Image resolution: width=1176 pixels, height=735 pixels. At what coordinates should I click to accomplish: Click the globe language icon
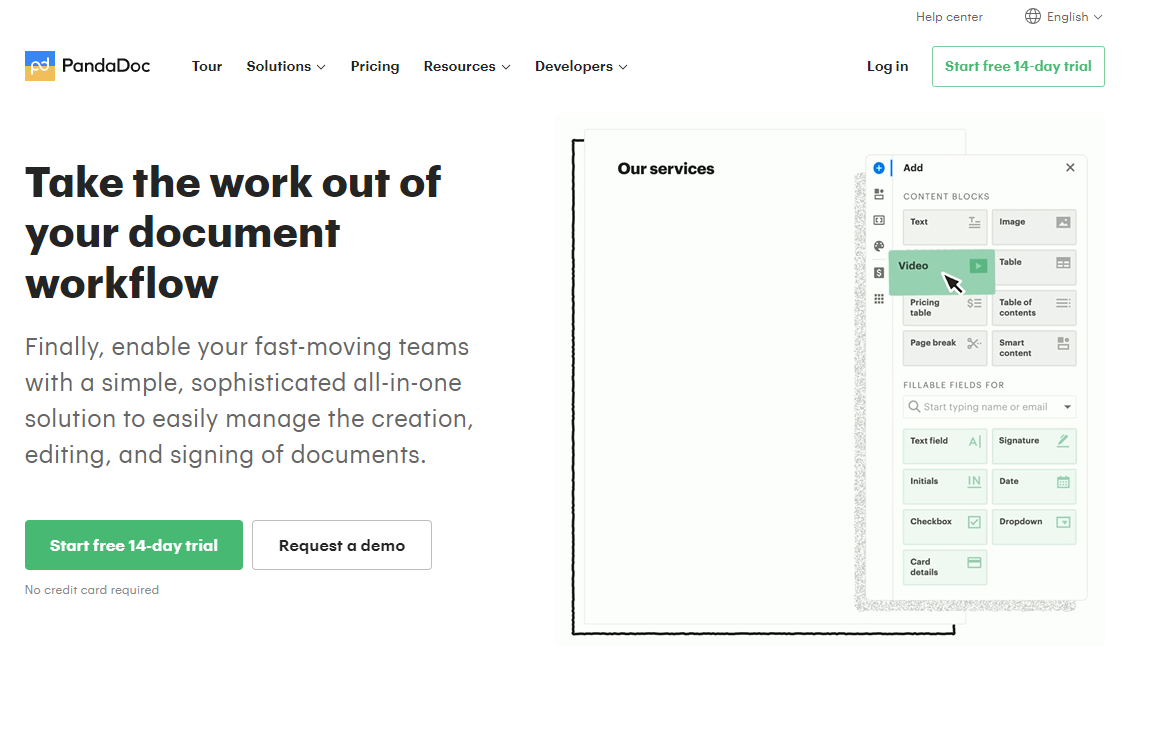pyautogui.click(x=1033, y=16)
